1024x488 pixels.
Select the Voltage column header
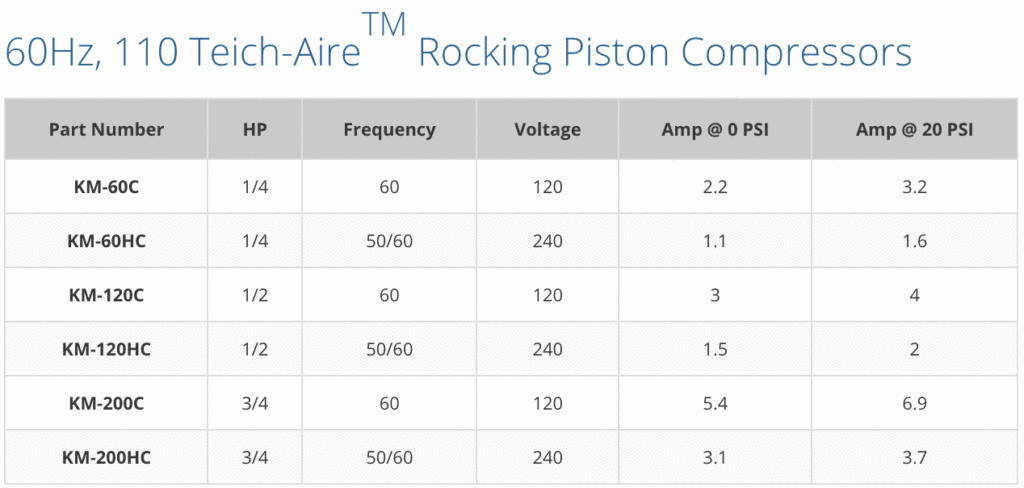pyautogui.click(x=547, y=130)
